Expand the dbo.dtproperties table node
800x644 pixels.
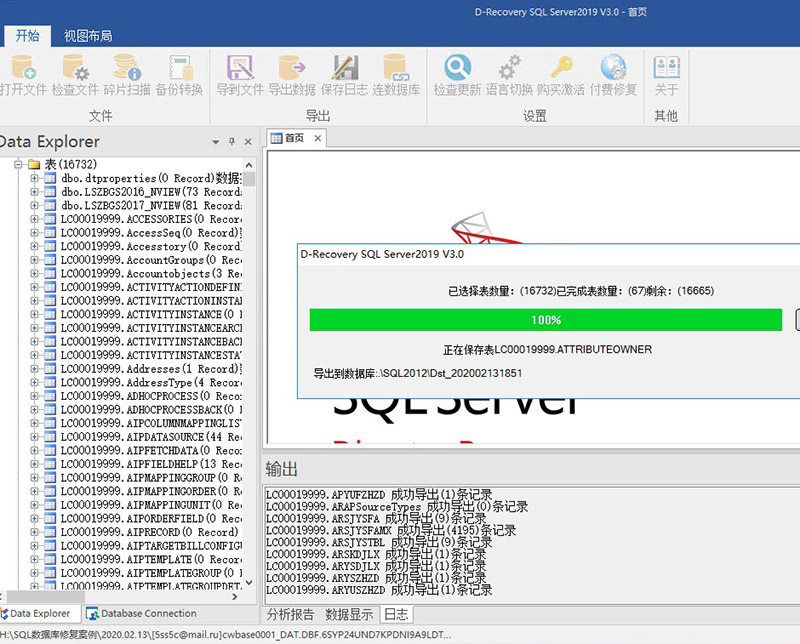point(34,178)
